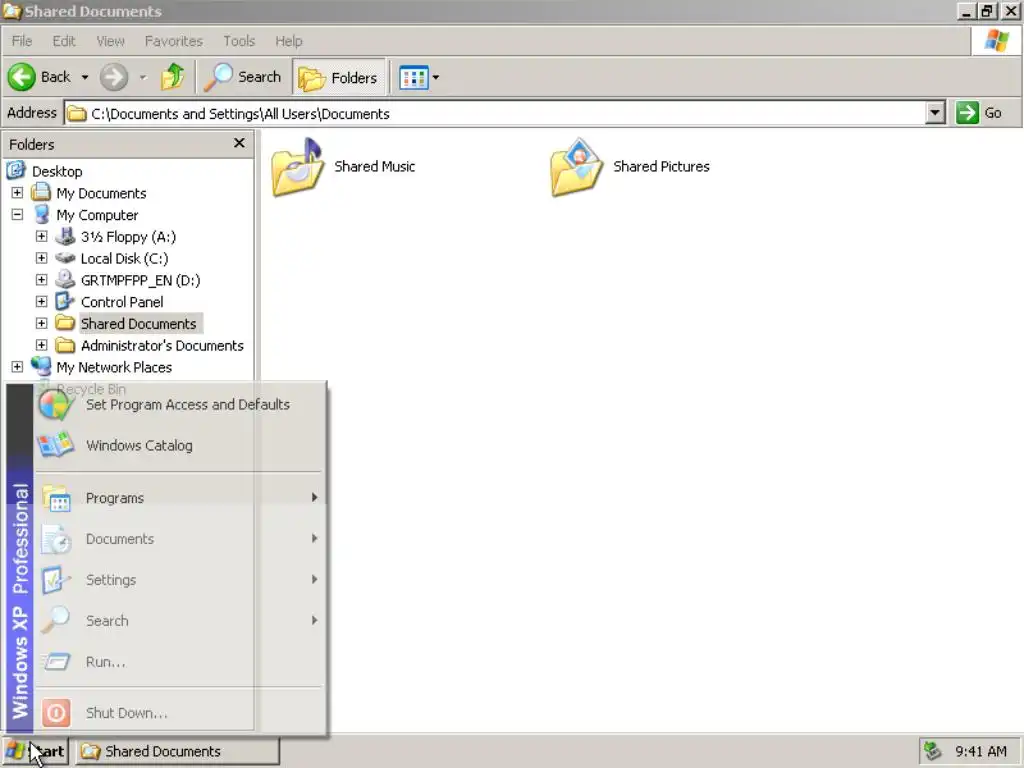Click the My Documents folder icon
1024x768 pixels.
click(x=41, y=192)
